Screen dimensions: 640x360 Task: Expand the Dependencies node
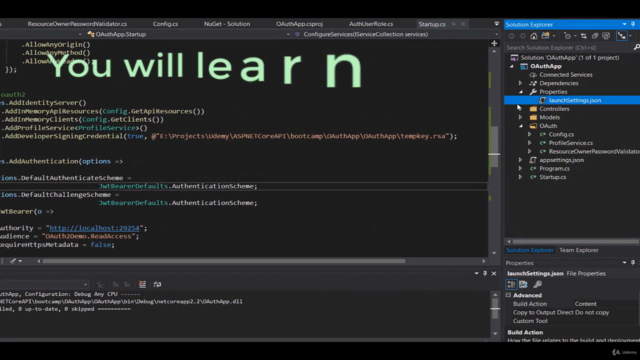pos(520,83)
